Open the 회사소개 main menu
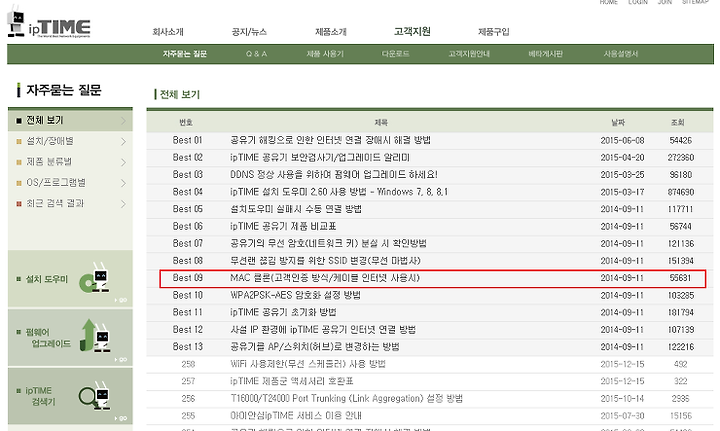The width and height of the screenshot is (720, 431). (168, 32)
